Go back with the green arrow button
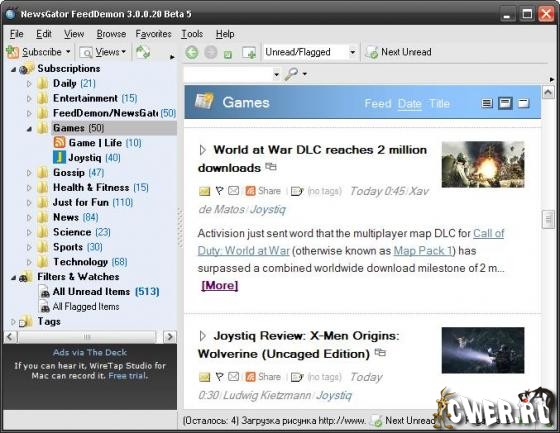This screenshot has height=433, width=560. [x=192, y=53]
